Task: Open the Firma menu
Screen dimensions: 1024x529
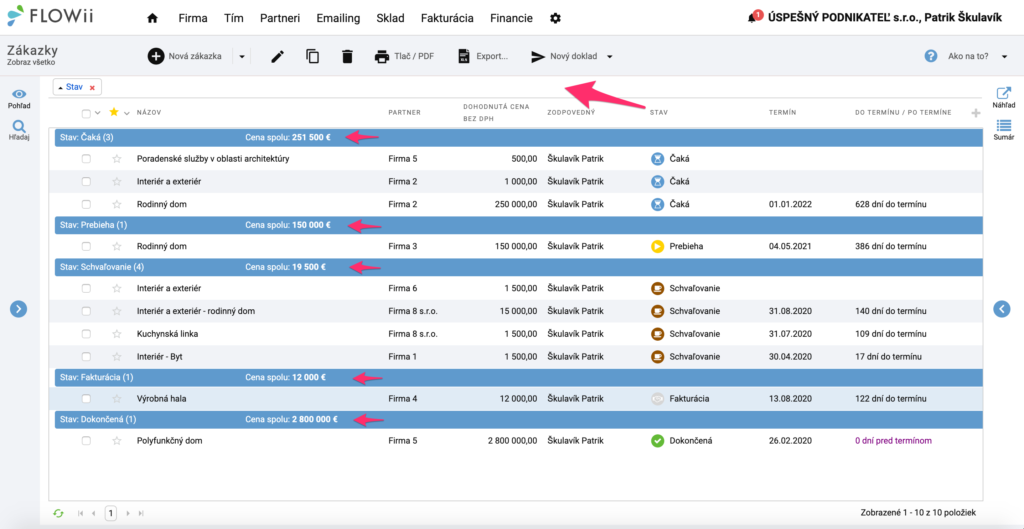Action: pos(193,18)
